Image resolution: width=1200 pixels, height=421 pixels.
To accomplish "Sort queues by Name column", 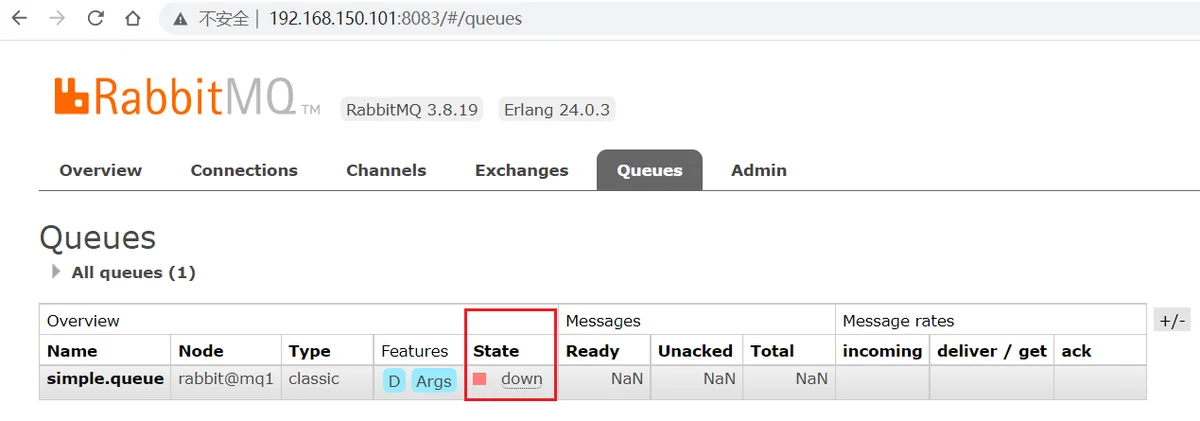I will pyautogui.click(x=72, y=351).
